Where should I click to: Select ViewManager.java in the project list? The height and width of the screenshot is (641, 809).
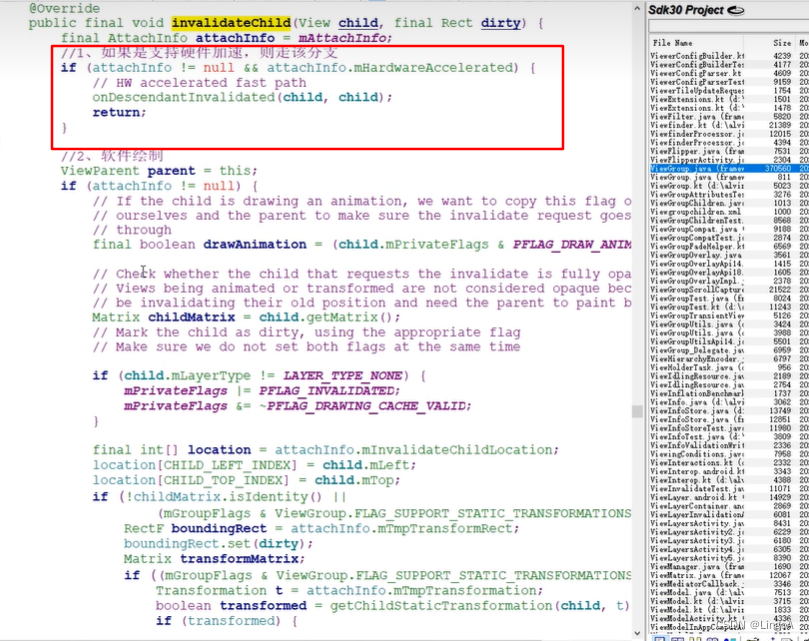pyautogui.click(x=729, y=567)
